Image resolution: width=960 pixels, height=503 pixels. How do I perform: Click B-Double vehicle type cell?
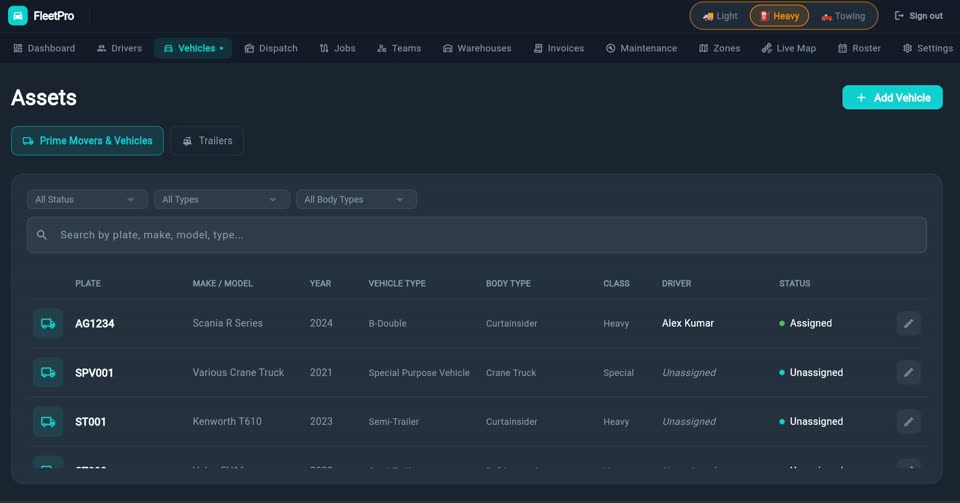pyautogui.click(x=388, y=323)
